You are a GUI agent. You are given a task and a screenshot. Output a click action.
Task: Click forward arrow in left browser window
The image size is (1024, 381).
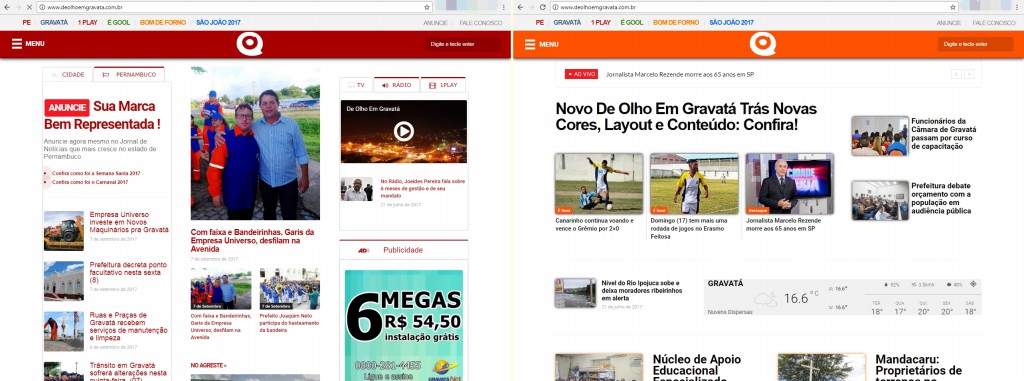coord(17,7)
